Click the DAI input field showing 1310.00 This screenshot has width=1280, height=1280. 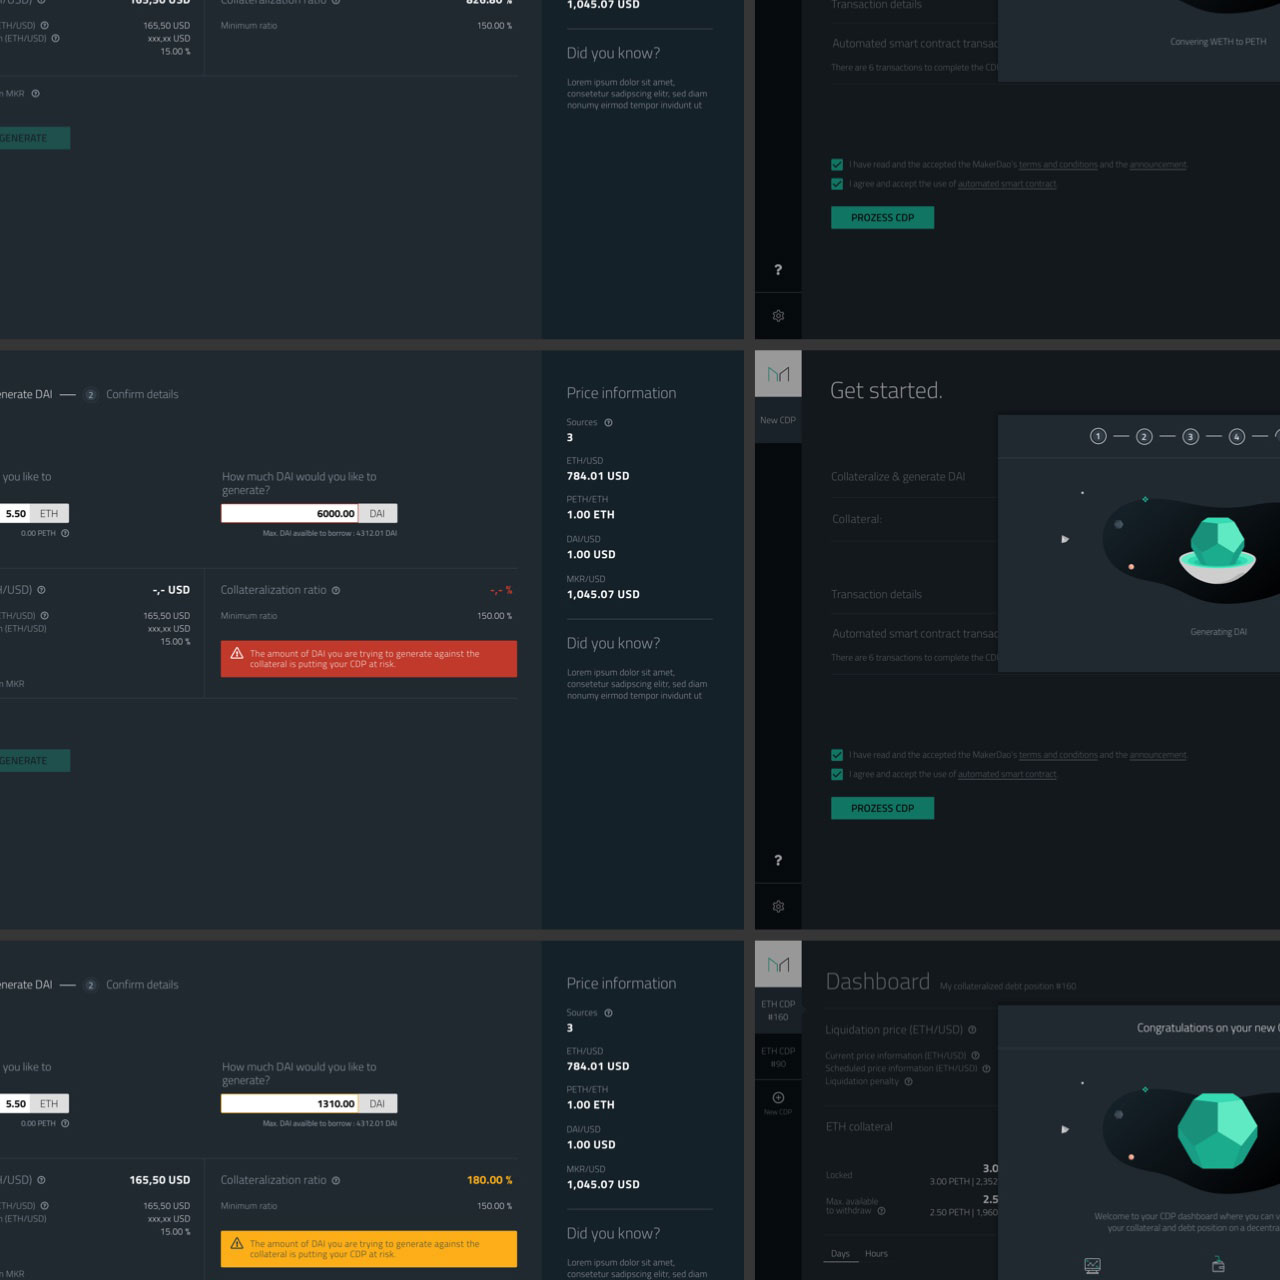(290, 1103)
